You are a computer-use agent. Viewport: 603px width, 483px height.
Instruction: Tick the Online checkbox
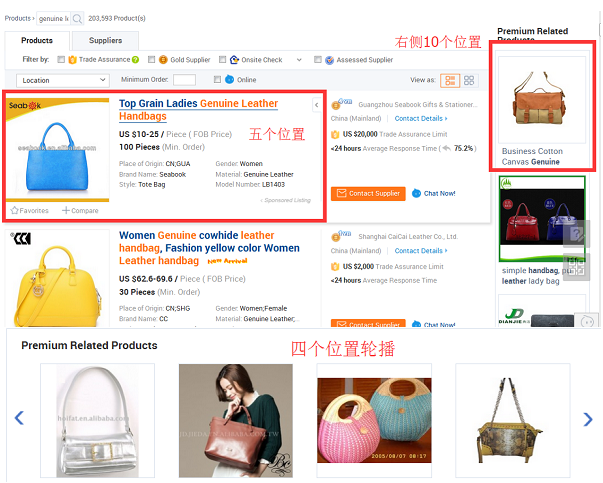point(217,80)
